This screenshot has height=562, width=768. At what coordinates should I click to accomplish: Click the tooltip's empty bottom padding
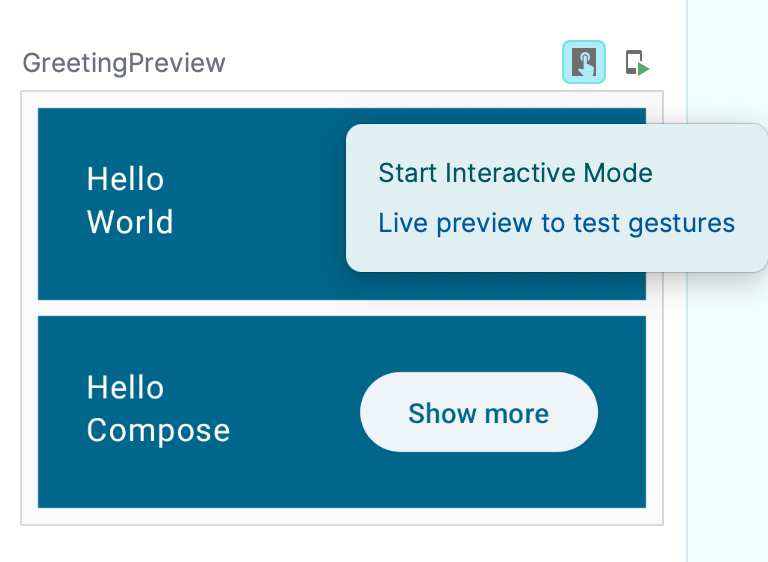tap(556, 256)
